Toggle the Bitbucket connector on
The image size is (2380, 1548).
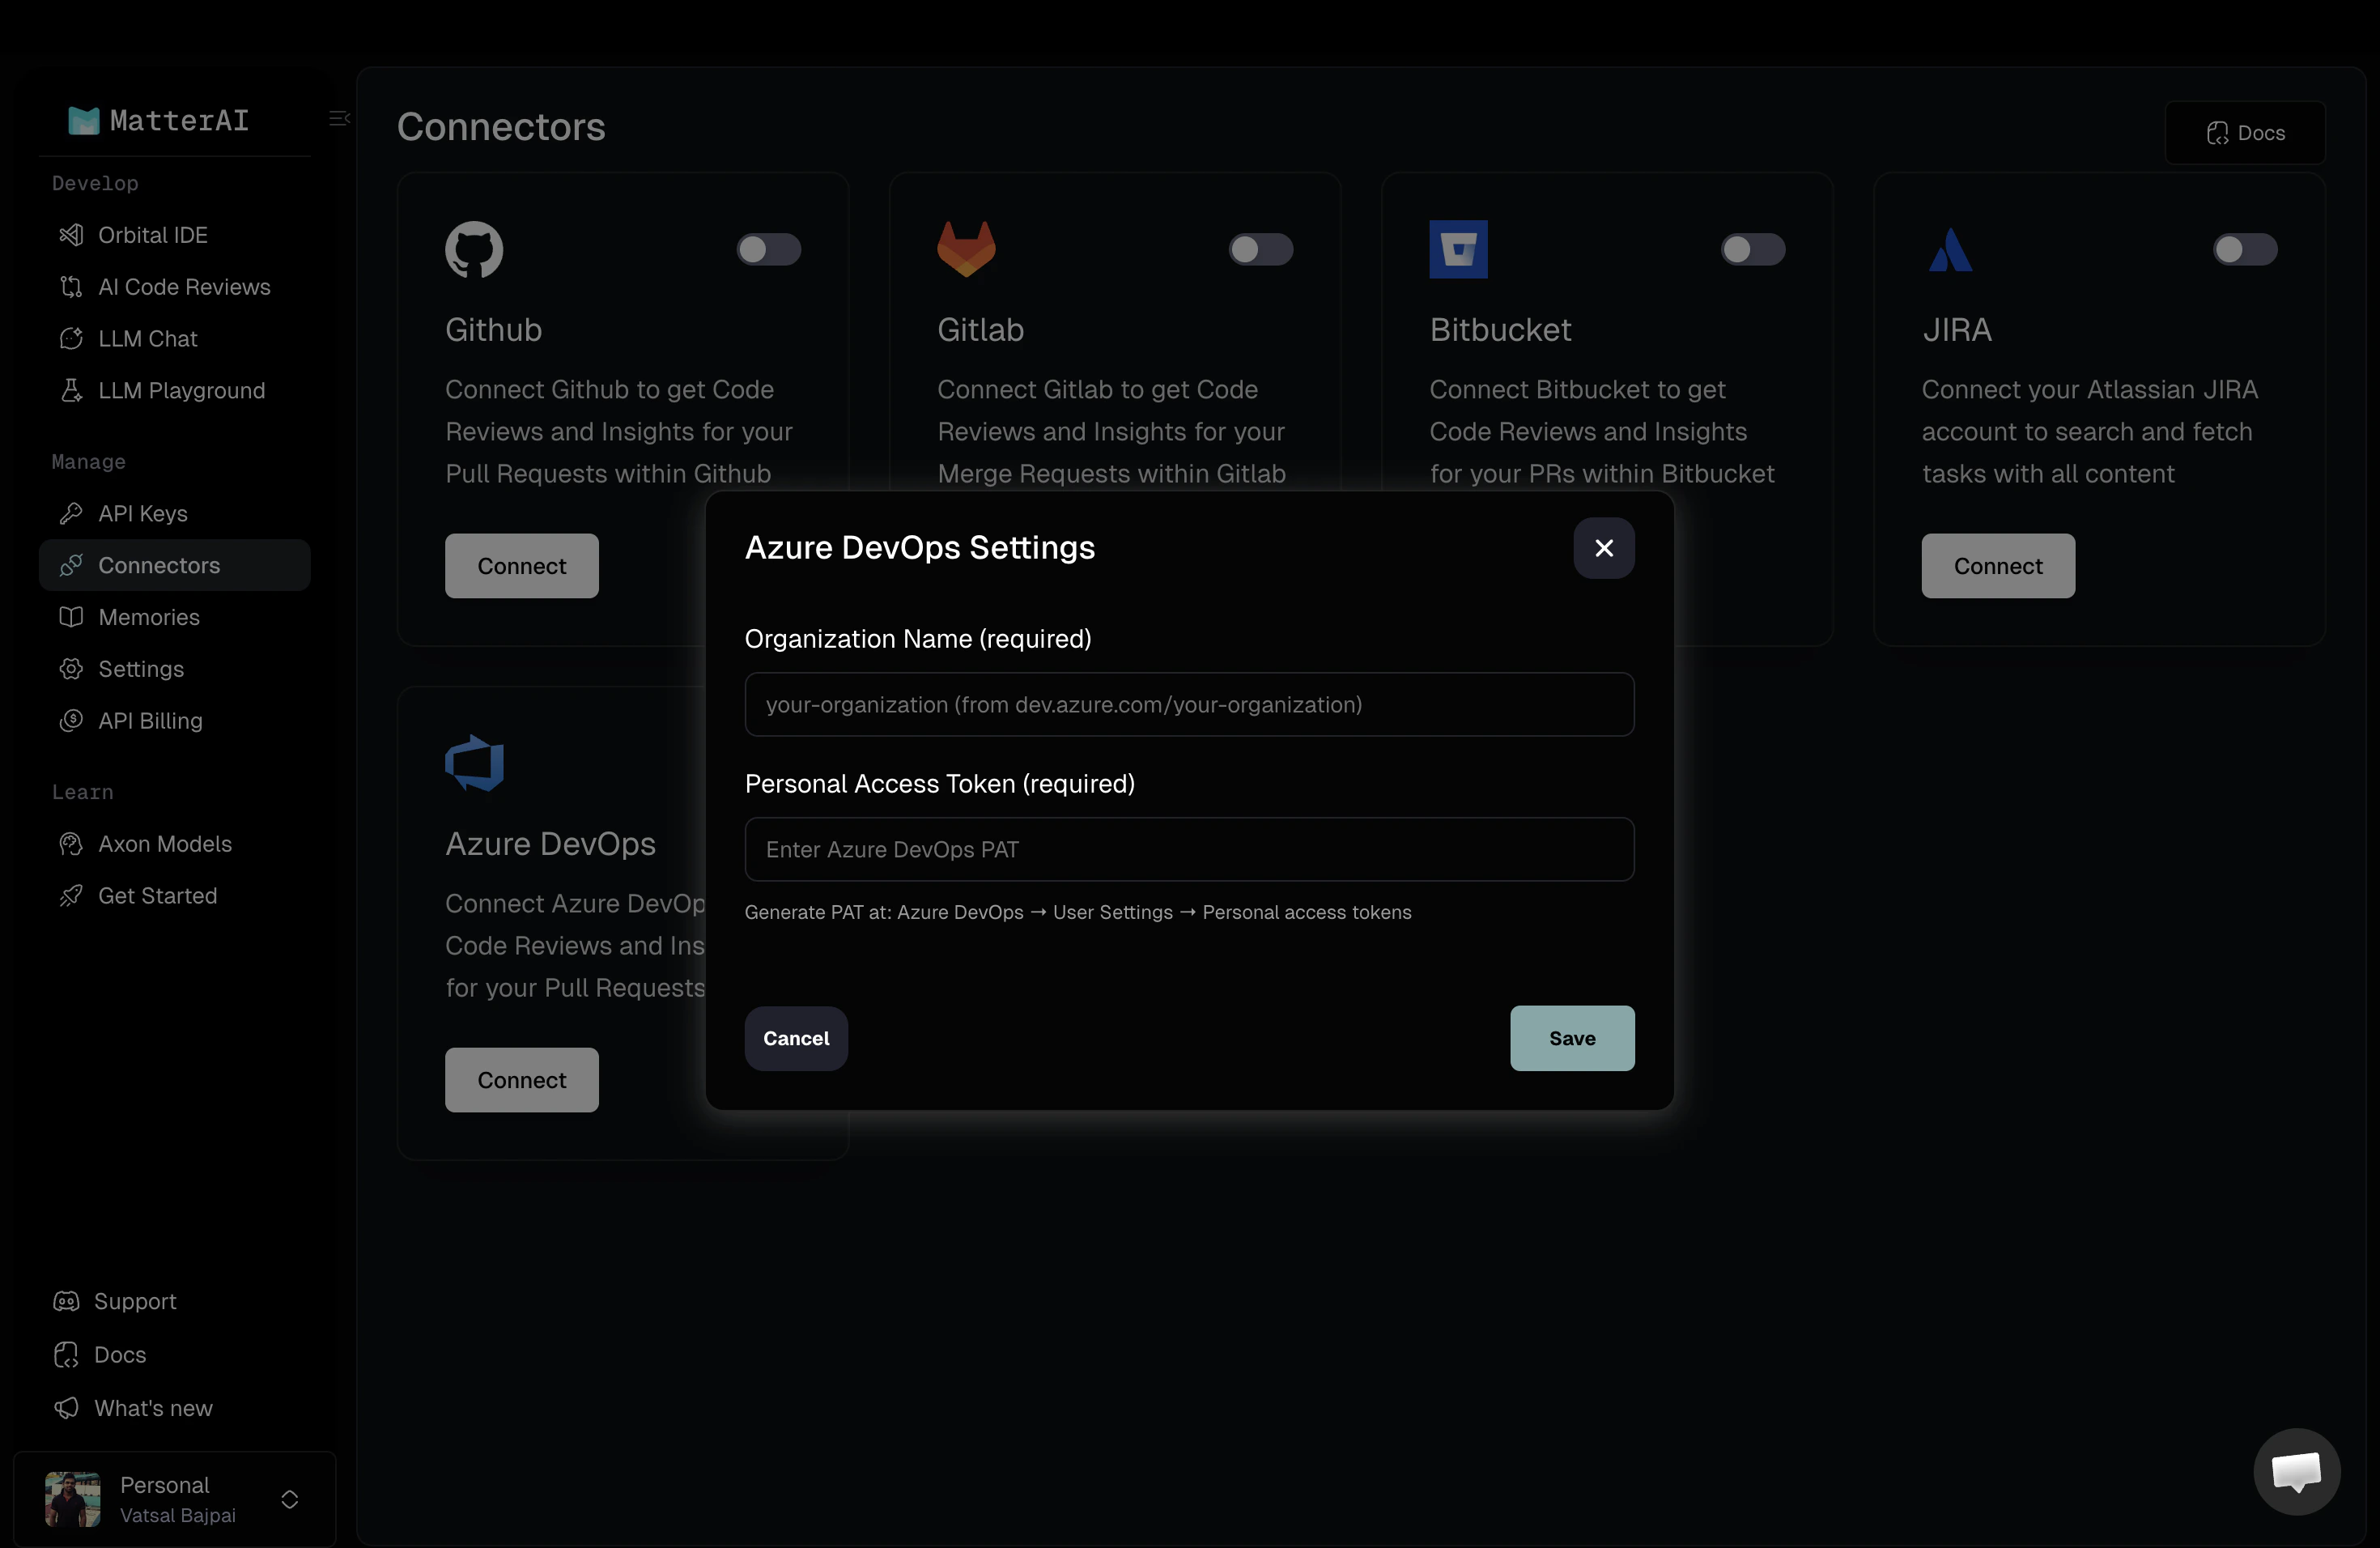pyautogui.click(x=1752, y=249)
